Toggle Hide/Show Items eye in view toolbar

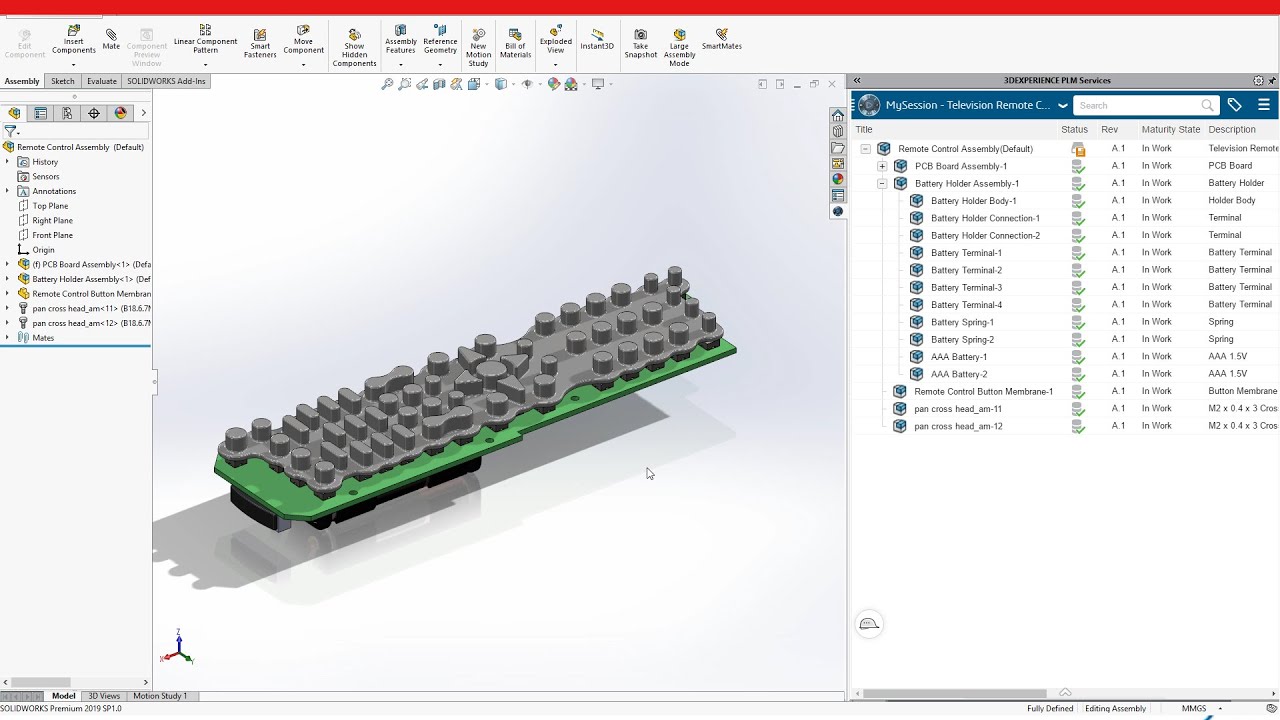pyautogui.click(x=527, y=84)
